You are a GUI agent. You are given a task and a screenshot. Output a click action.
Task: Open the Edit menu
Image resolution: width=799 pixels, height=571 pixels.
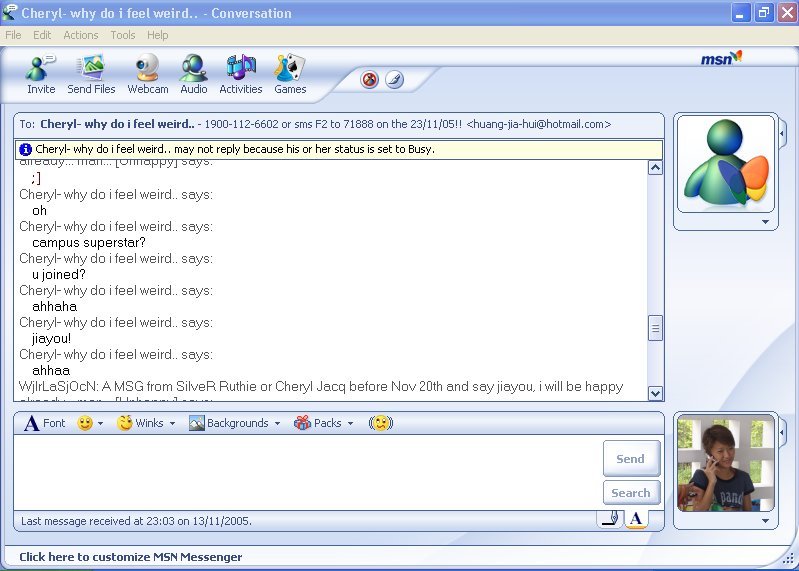pyautogui.click(x=42, y=35)
